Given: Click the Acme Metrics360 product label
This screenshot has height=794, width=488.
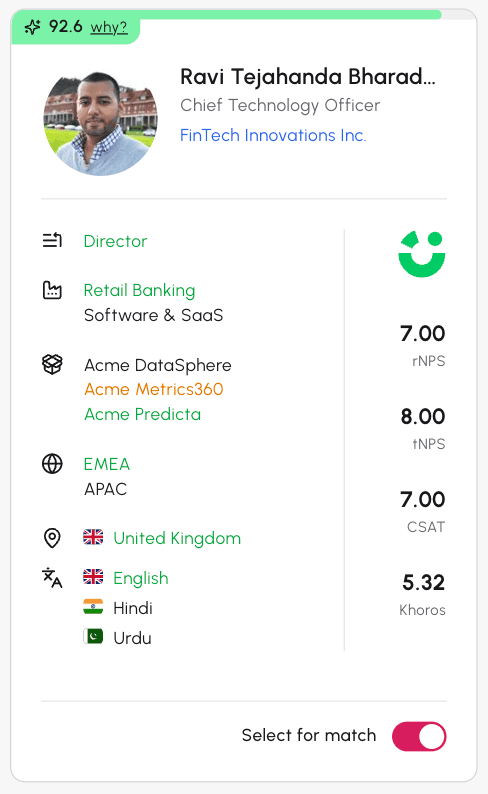Looking at the screenshot, I should [154, 389].
